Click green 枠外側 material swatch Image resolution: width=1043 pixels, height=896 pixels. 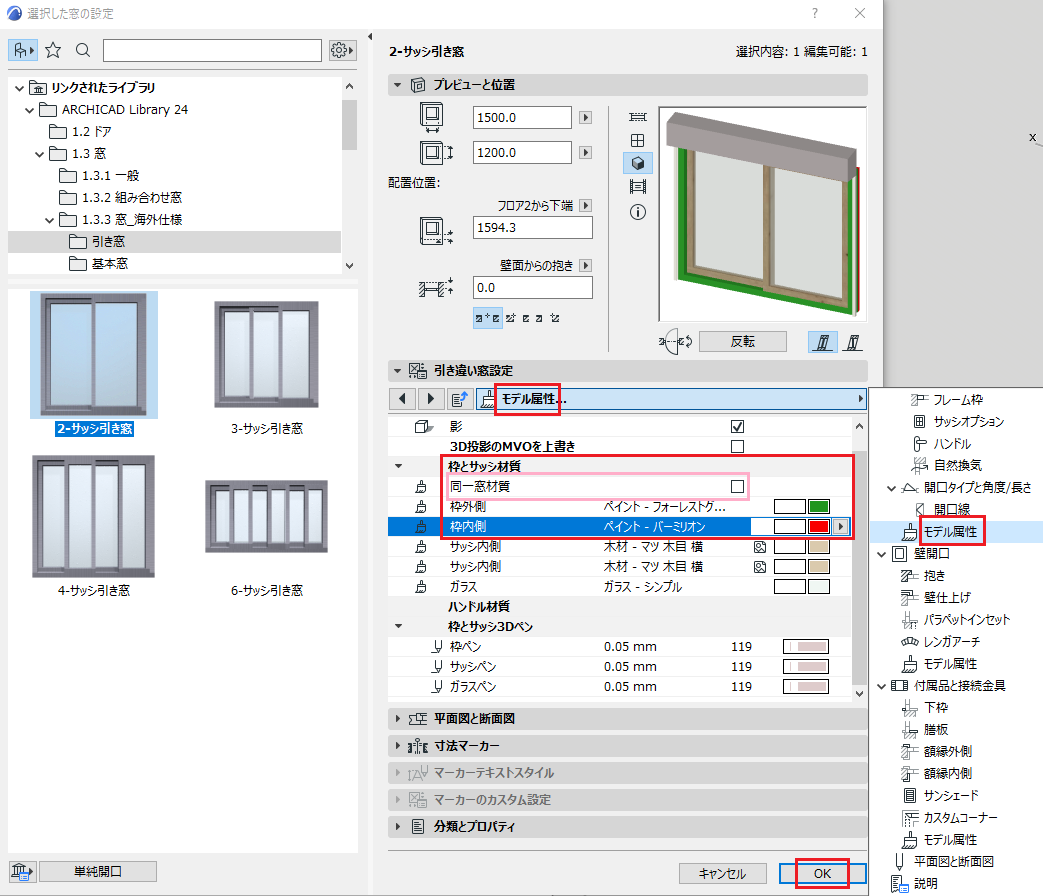[818, 507]
